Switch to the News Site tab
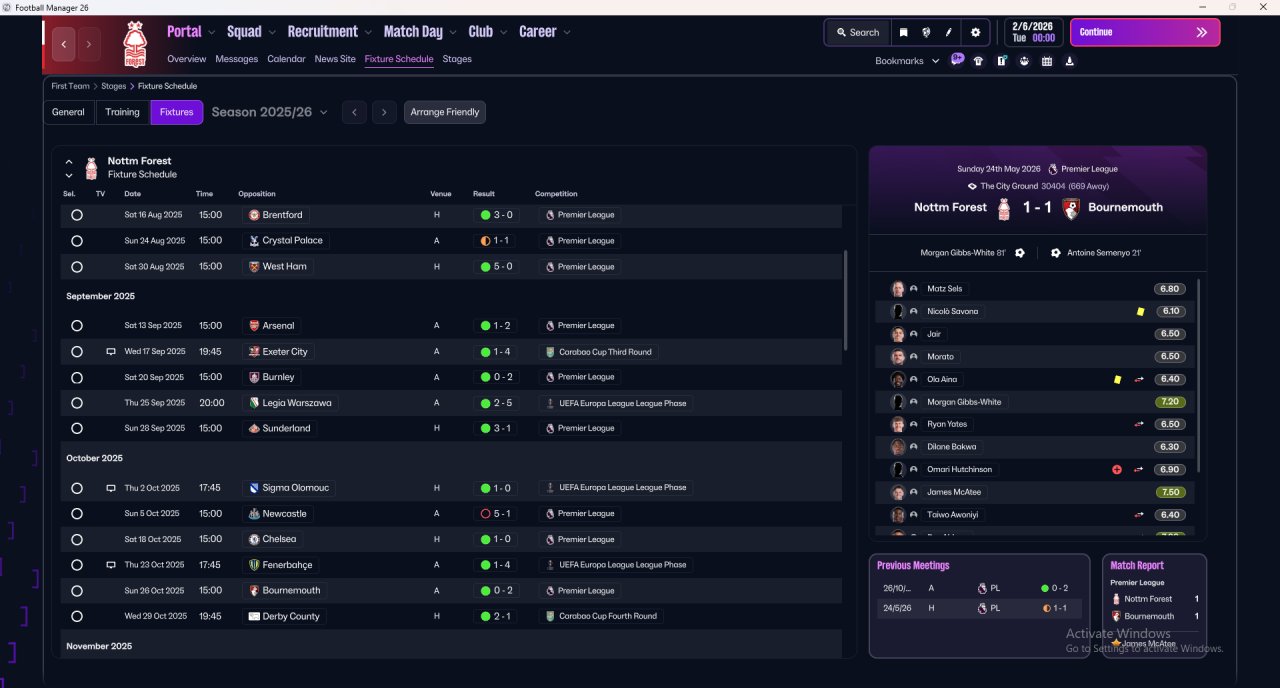The width and height of the screenshot is (1280, 688). (x=335, y=59)
